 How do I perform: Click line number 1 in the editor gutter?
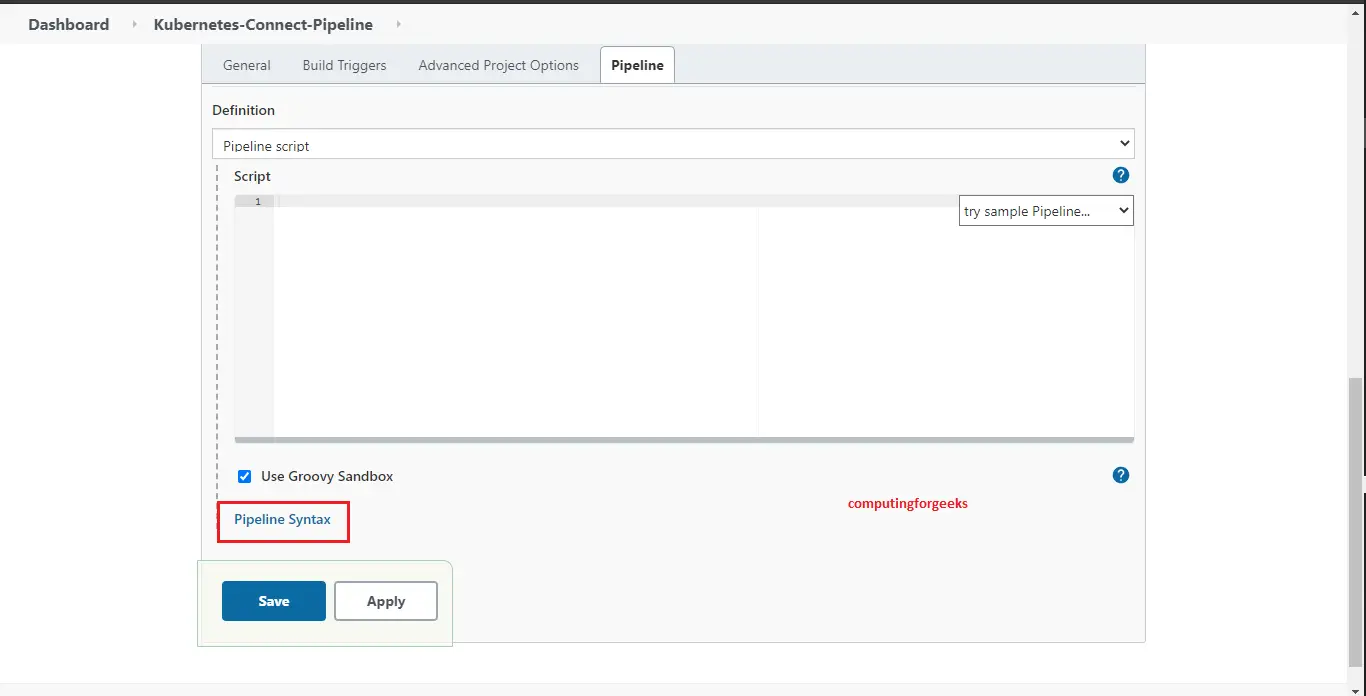257,202
